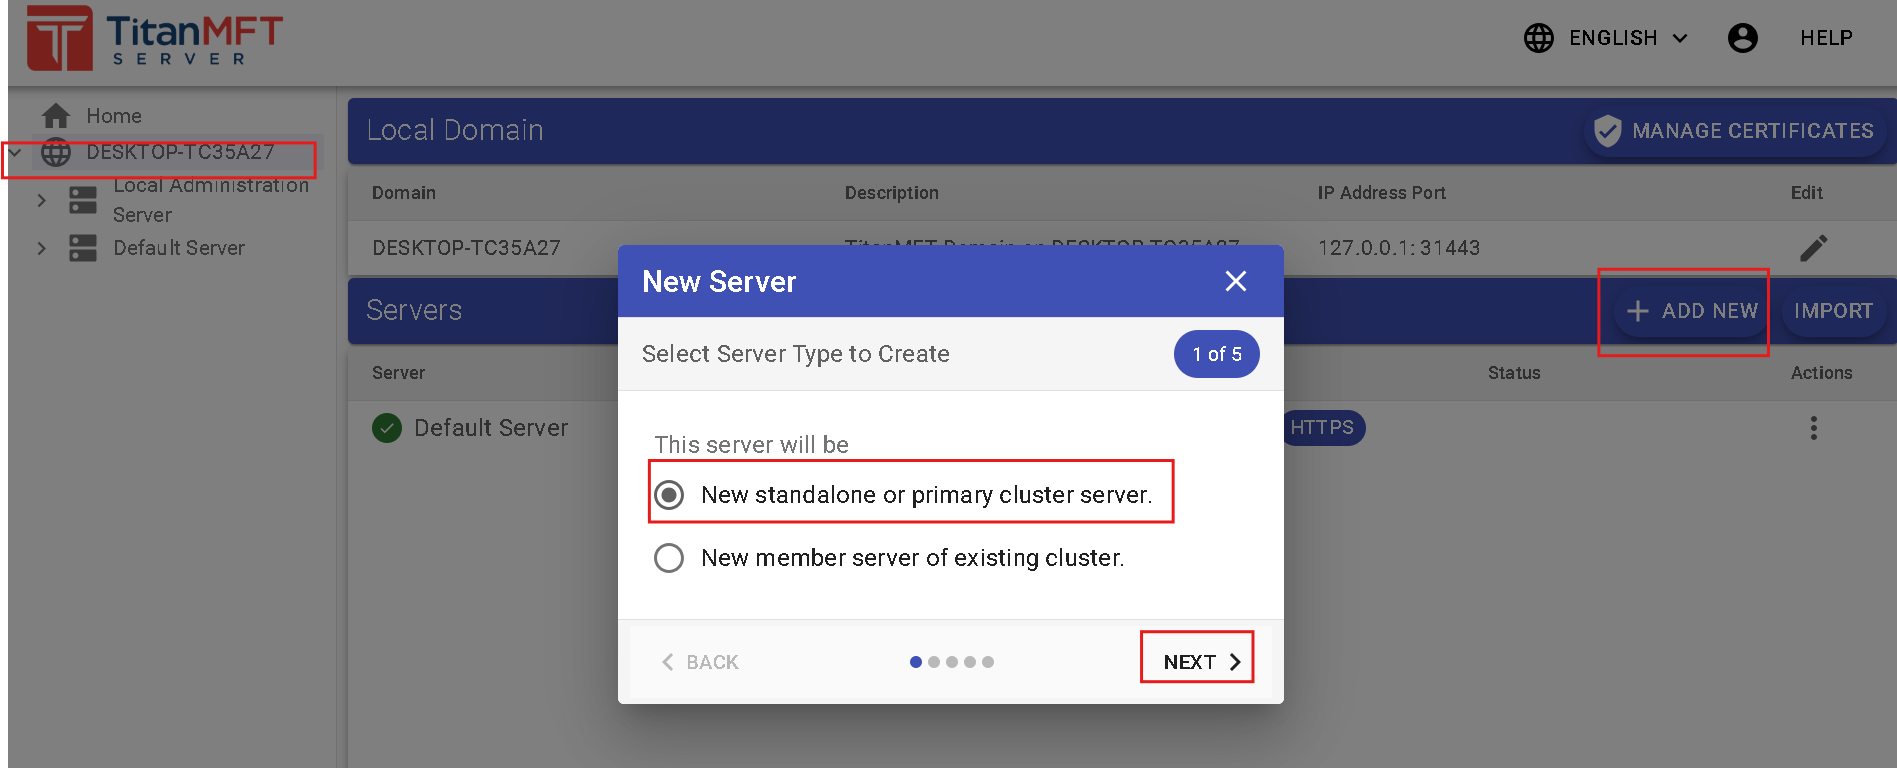Open the user account profile icon
This screenshot has width=1897, height=768.
[1742, 38]
